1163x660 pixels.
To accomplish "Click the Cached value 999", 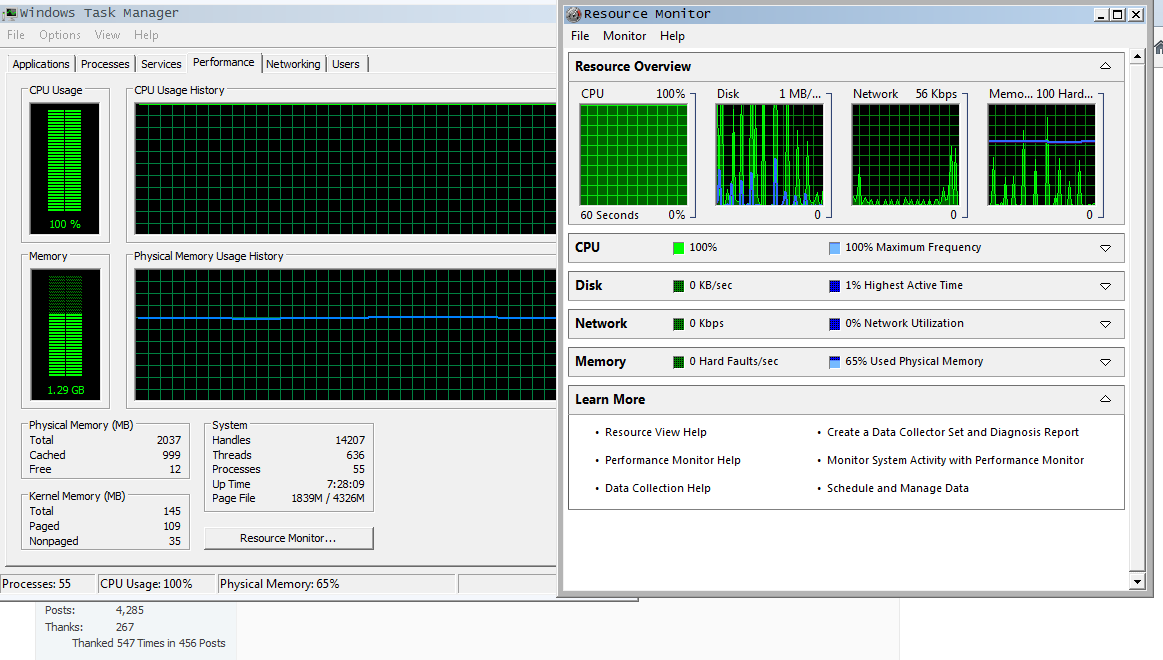I will click(x=171, y=455).
